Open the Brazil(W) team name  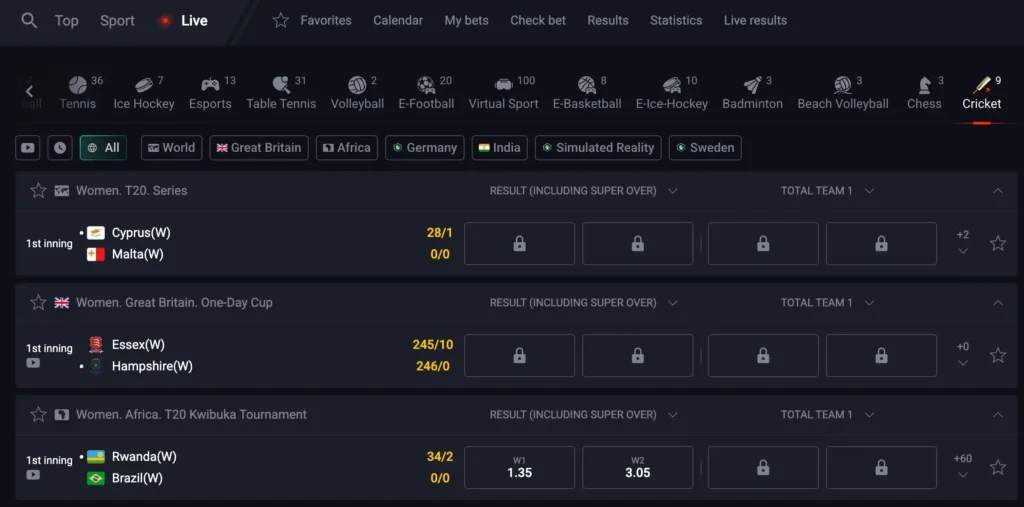point(137,478)
